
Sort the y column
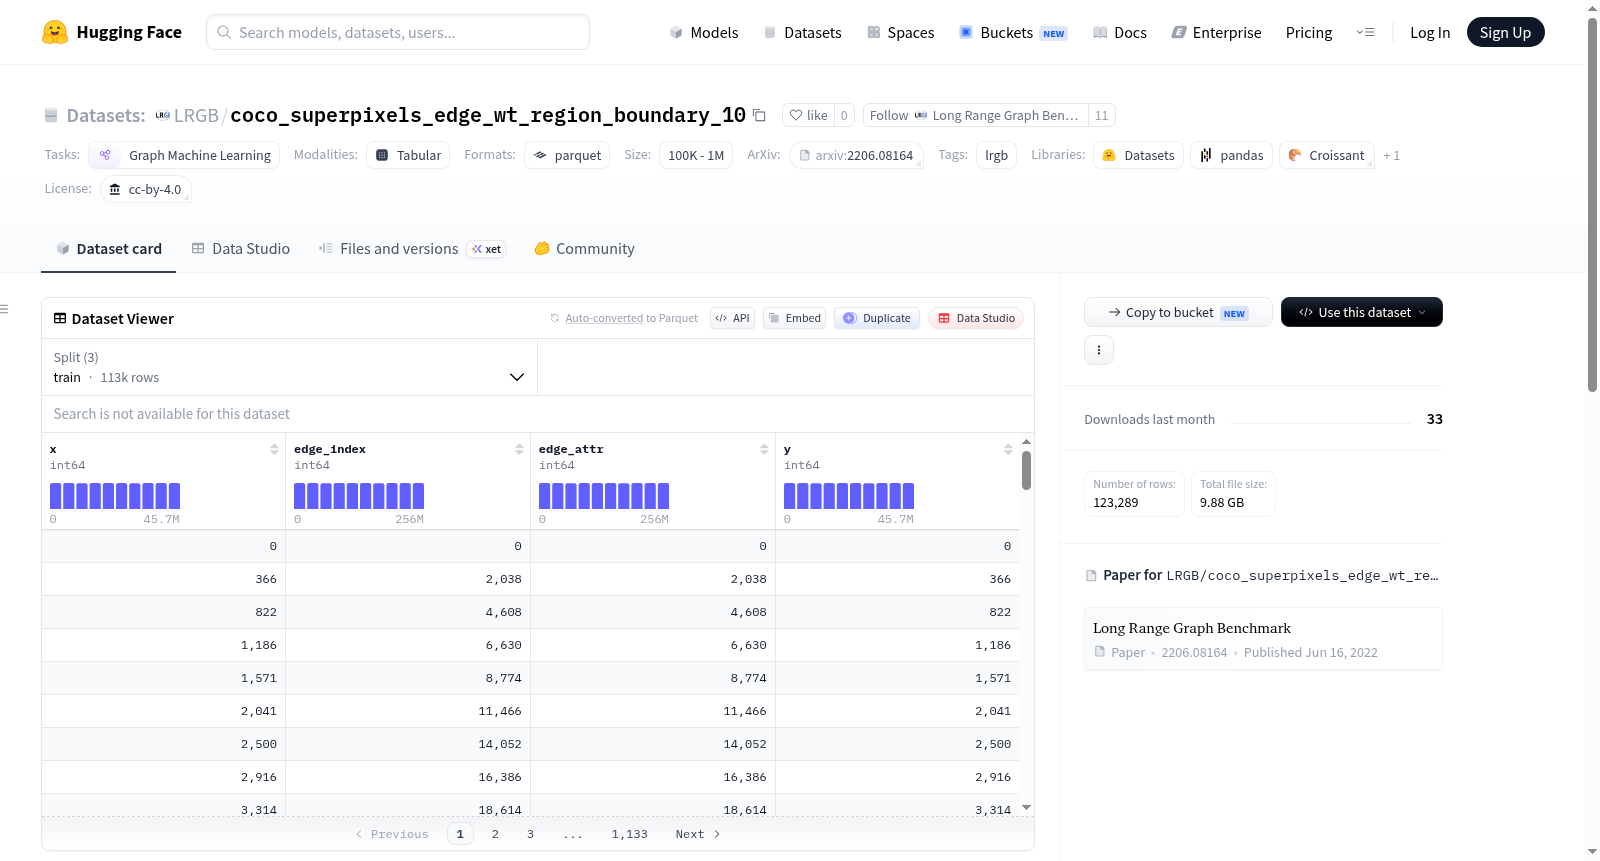[1008, 449]
